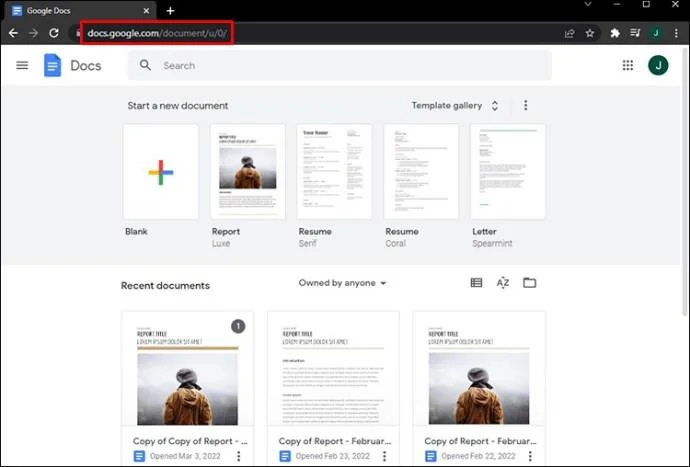Open the browser extensions puzzle icon
The height and width of the screenshot is (467, 690).
pos(615,33)
